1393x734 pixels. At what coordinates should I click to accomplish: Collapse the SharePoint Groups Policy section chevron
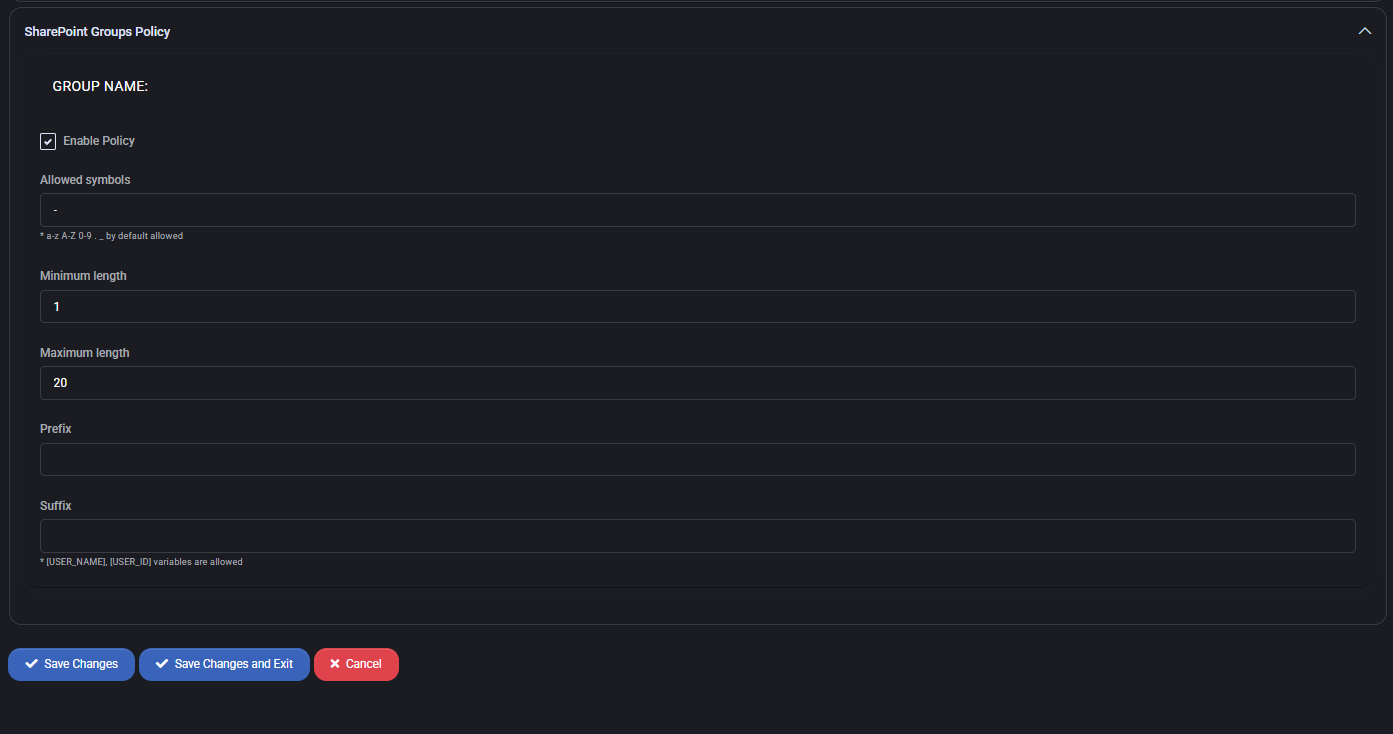click(x=1365, y=31)
